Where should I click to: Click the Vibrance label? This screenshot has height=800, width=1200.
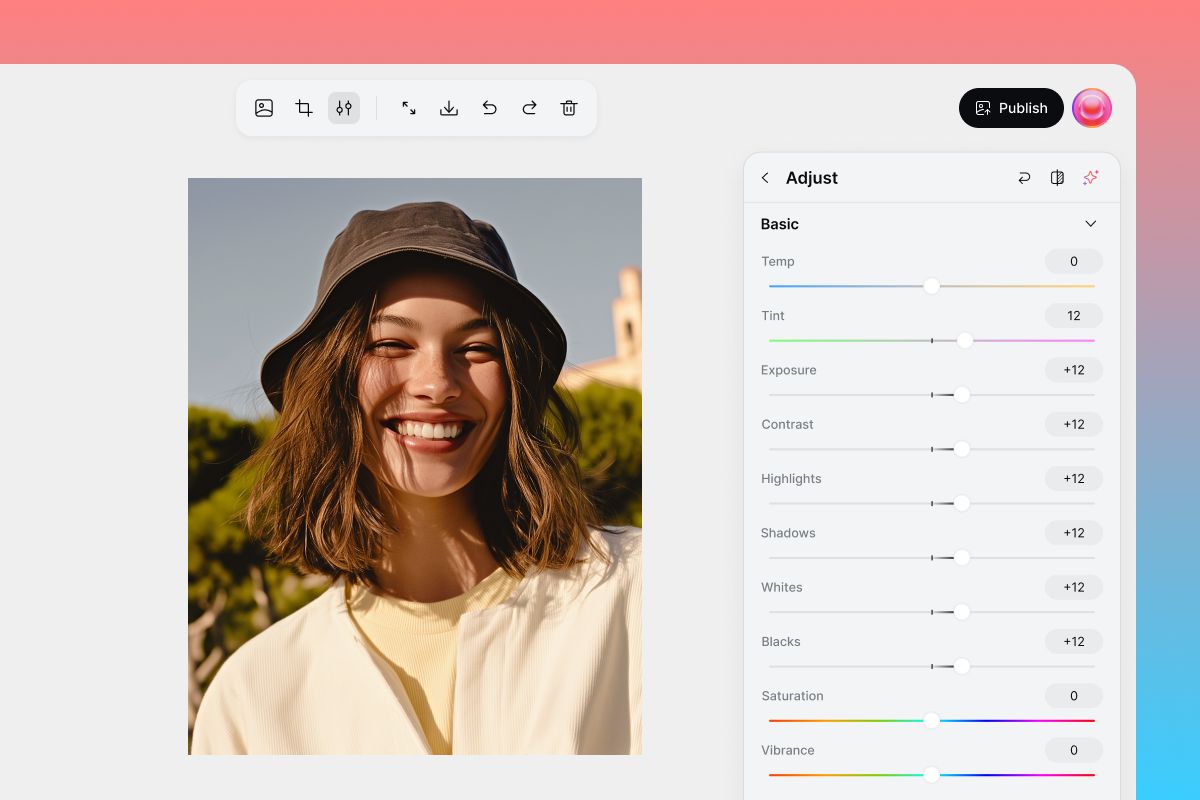point(788,750)
